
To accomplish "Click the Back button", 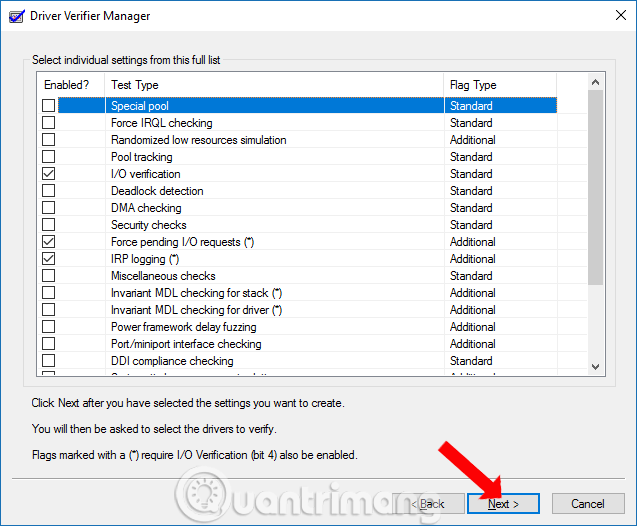I will point(428,504).
